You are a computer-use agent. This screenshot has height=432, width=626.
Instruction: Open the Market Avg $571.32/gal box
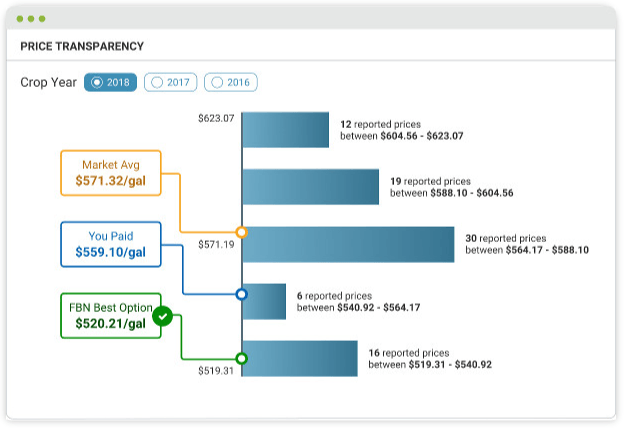[111, 173]
